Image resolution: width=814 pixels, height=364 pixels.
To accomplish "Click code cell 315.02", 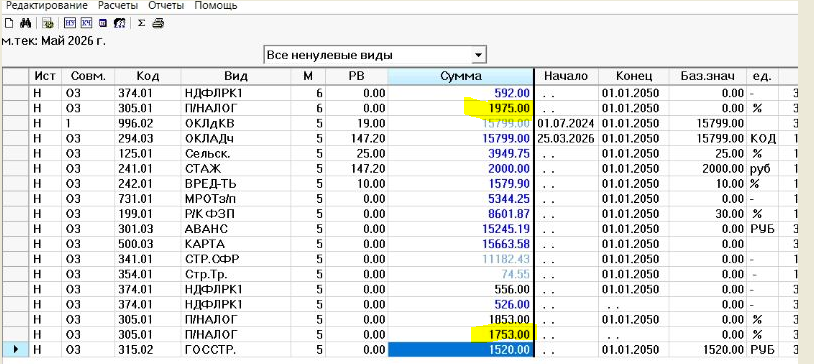I will coord(147,350).
